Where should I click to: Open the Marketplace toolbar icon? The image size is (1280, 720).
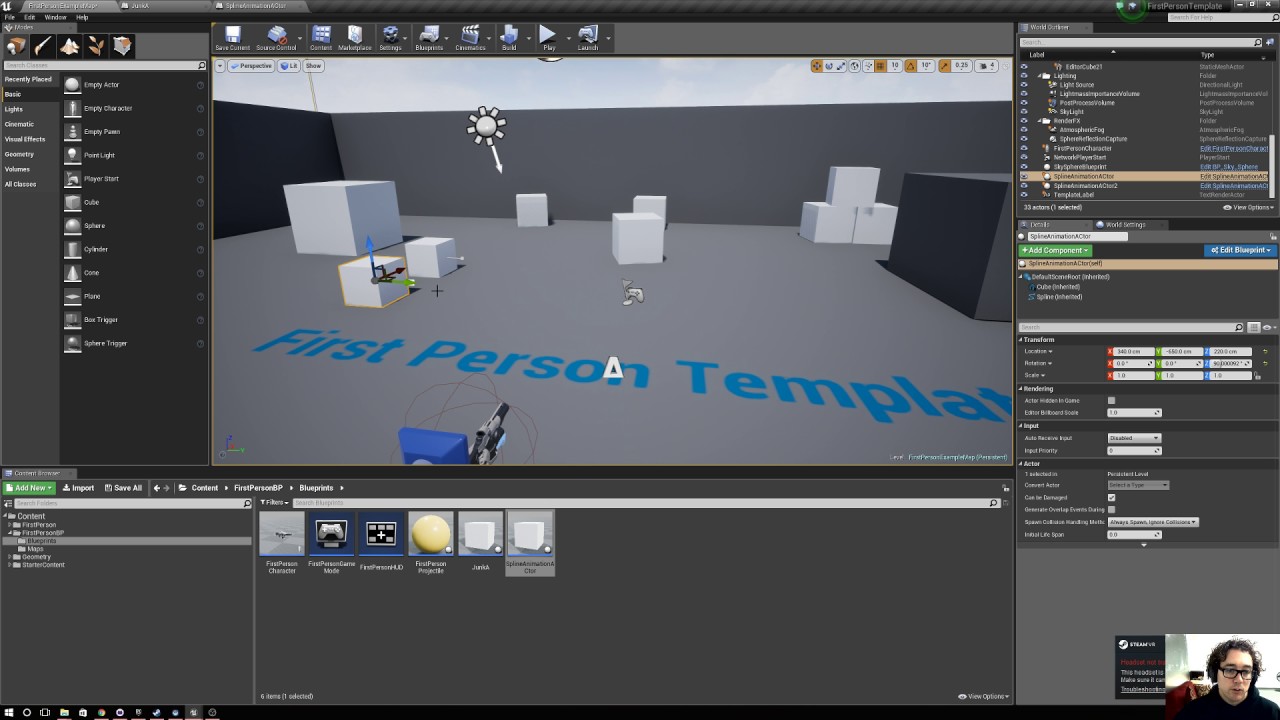click(355, 39)
